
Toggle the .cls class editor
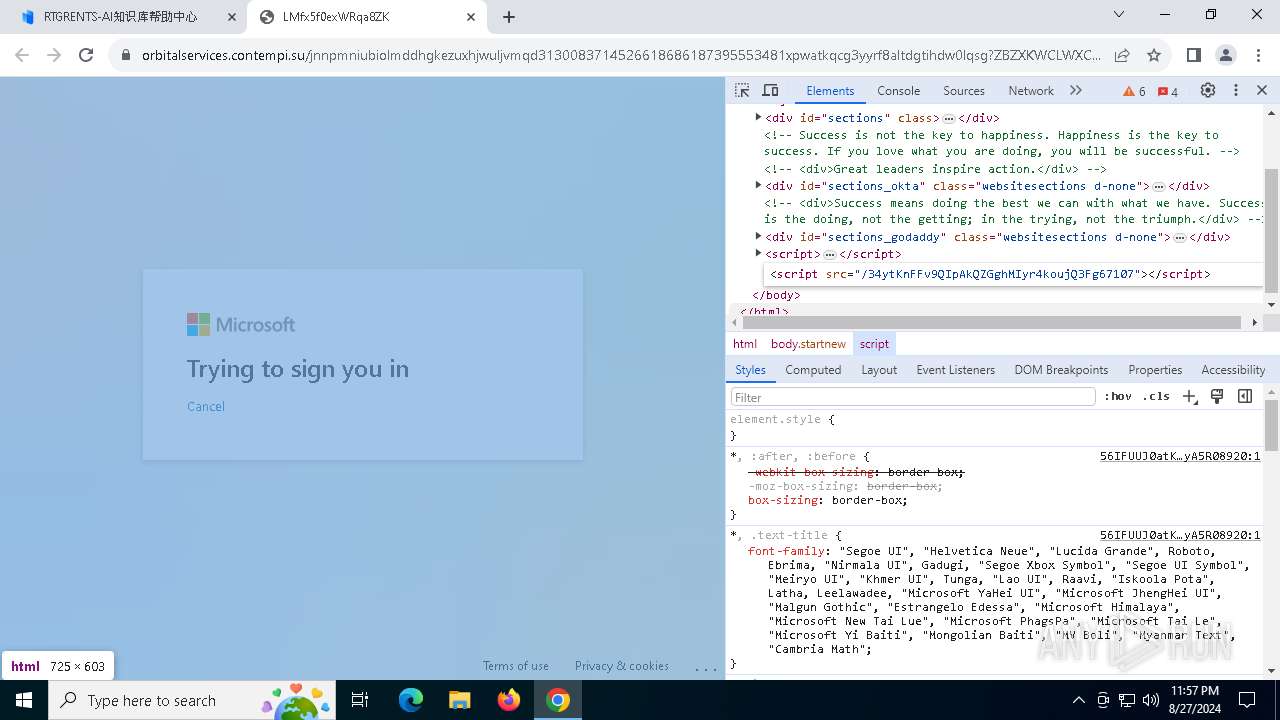(1156, 397)
